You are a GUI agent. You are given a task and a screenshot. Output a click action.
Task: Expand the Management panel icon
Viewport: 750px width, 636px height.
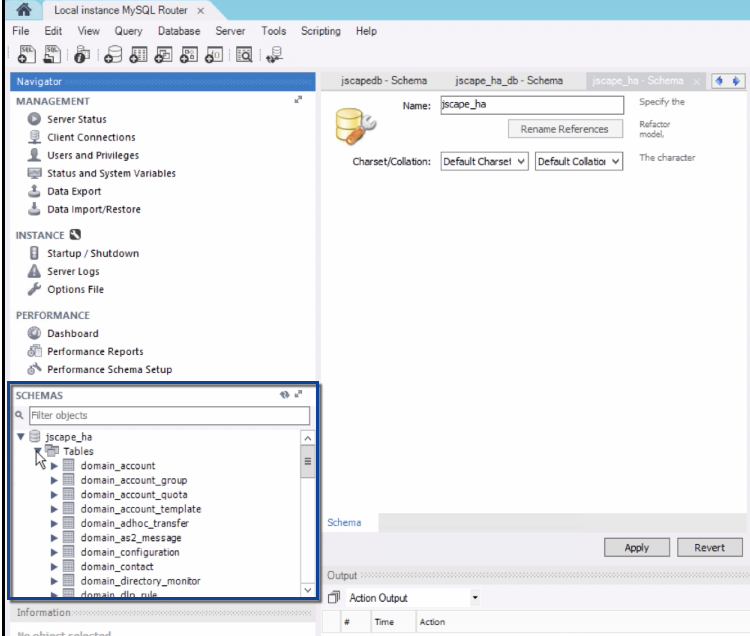(x=298, y=99)
